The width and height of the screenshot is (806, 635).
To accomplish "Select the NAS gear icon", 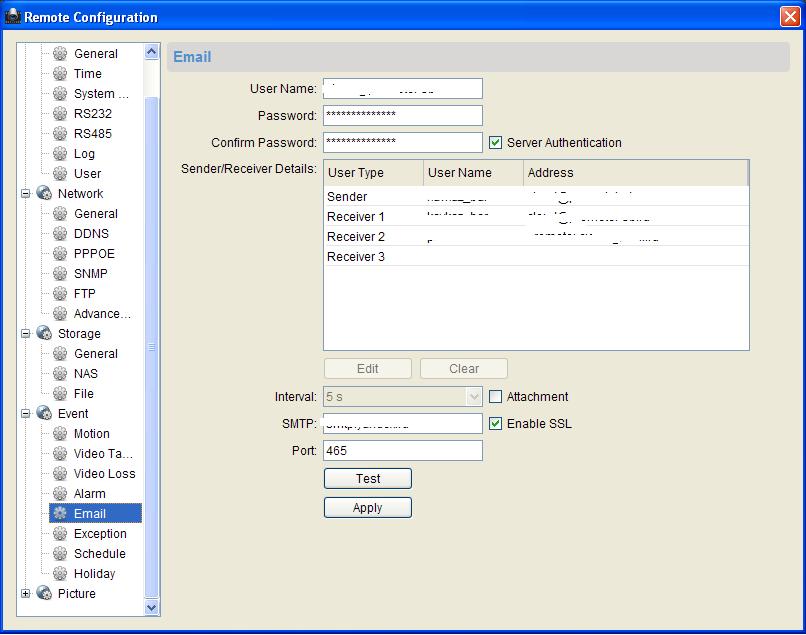I will click(x=60, y=374).
